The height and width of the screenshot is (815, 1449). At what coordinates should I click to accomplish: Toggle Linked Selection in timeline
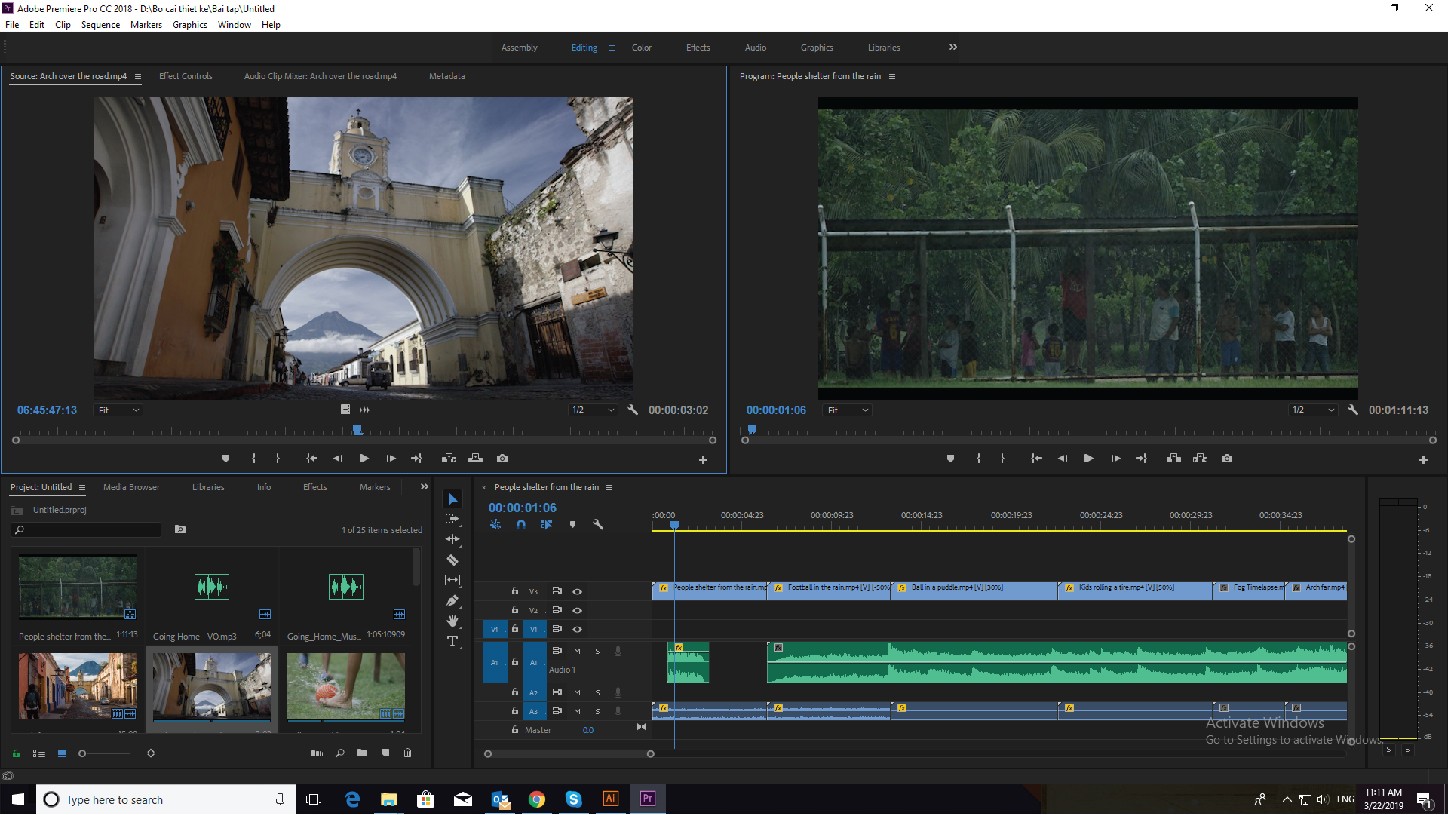tap(547, 524)
